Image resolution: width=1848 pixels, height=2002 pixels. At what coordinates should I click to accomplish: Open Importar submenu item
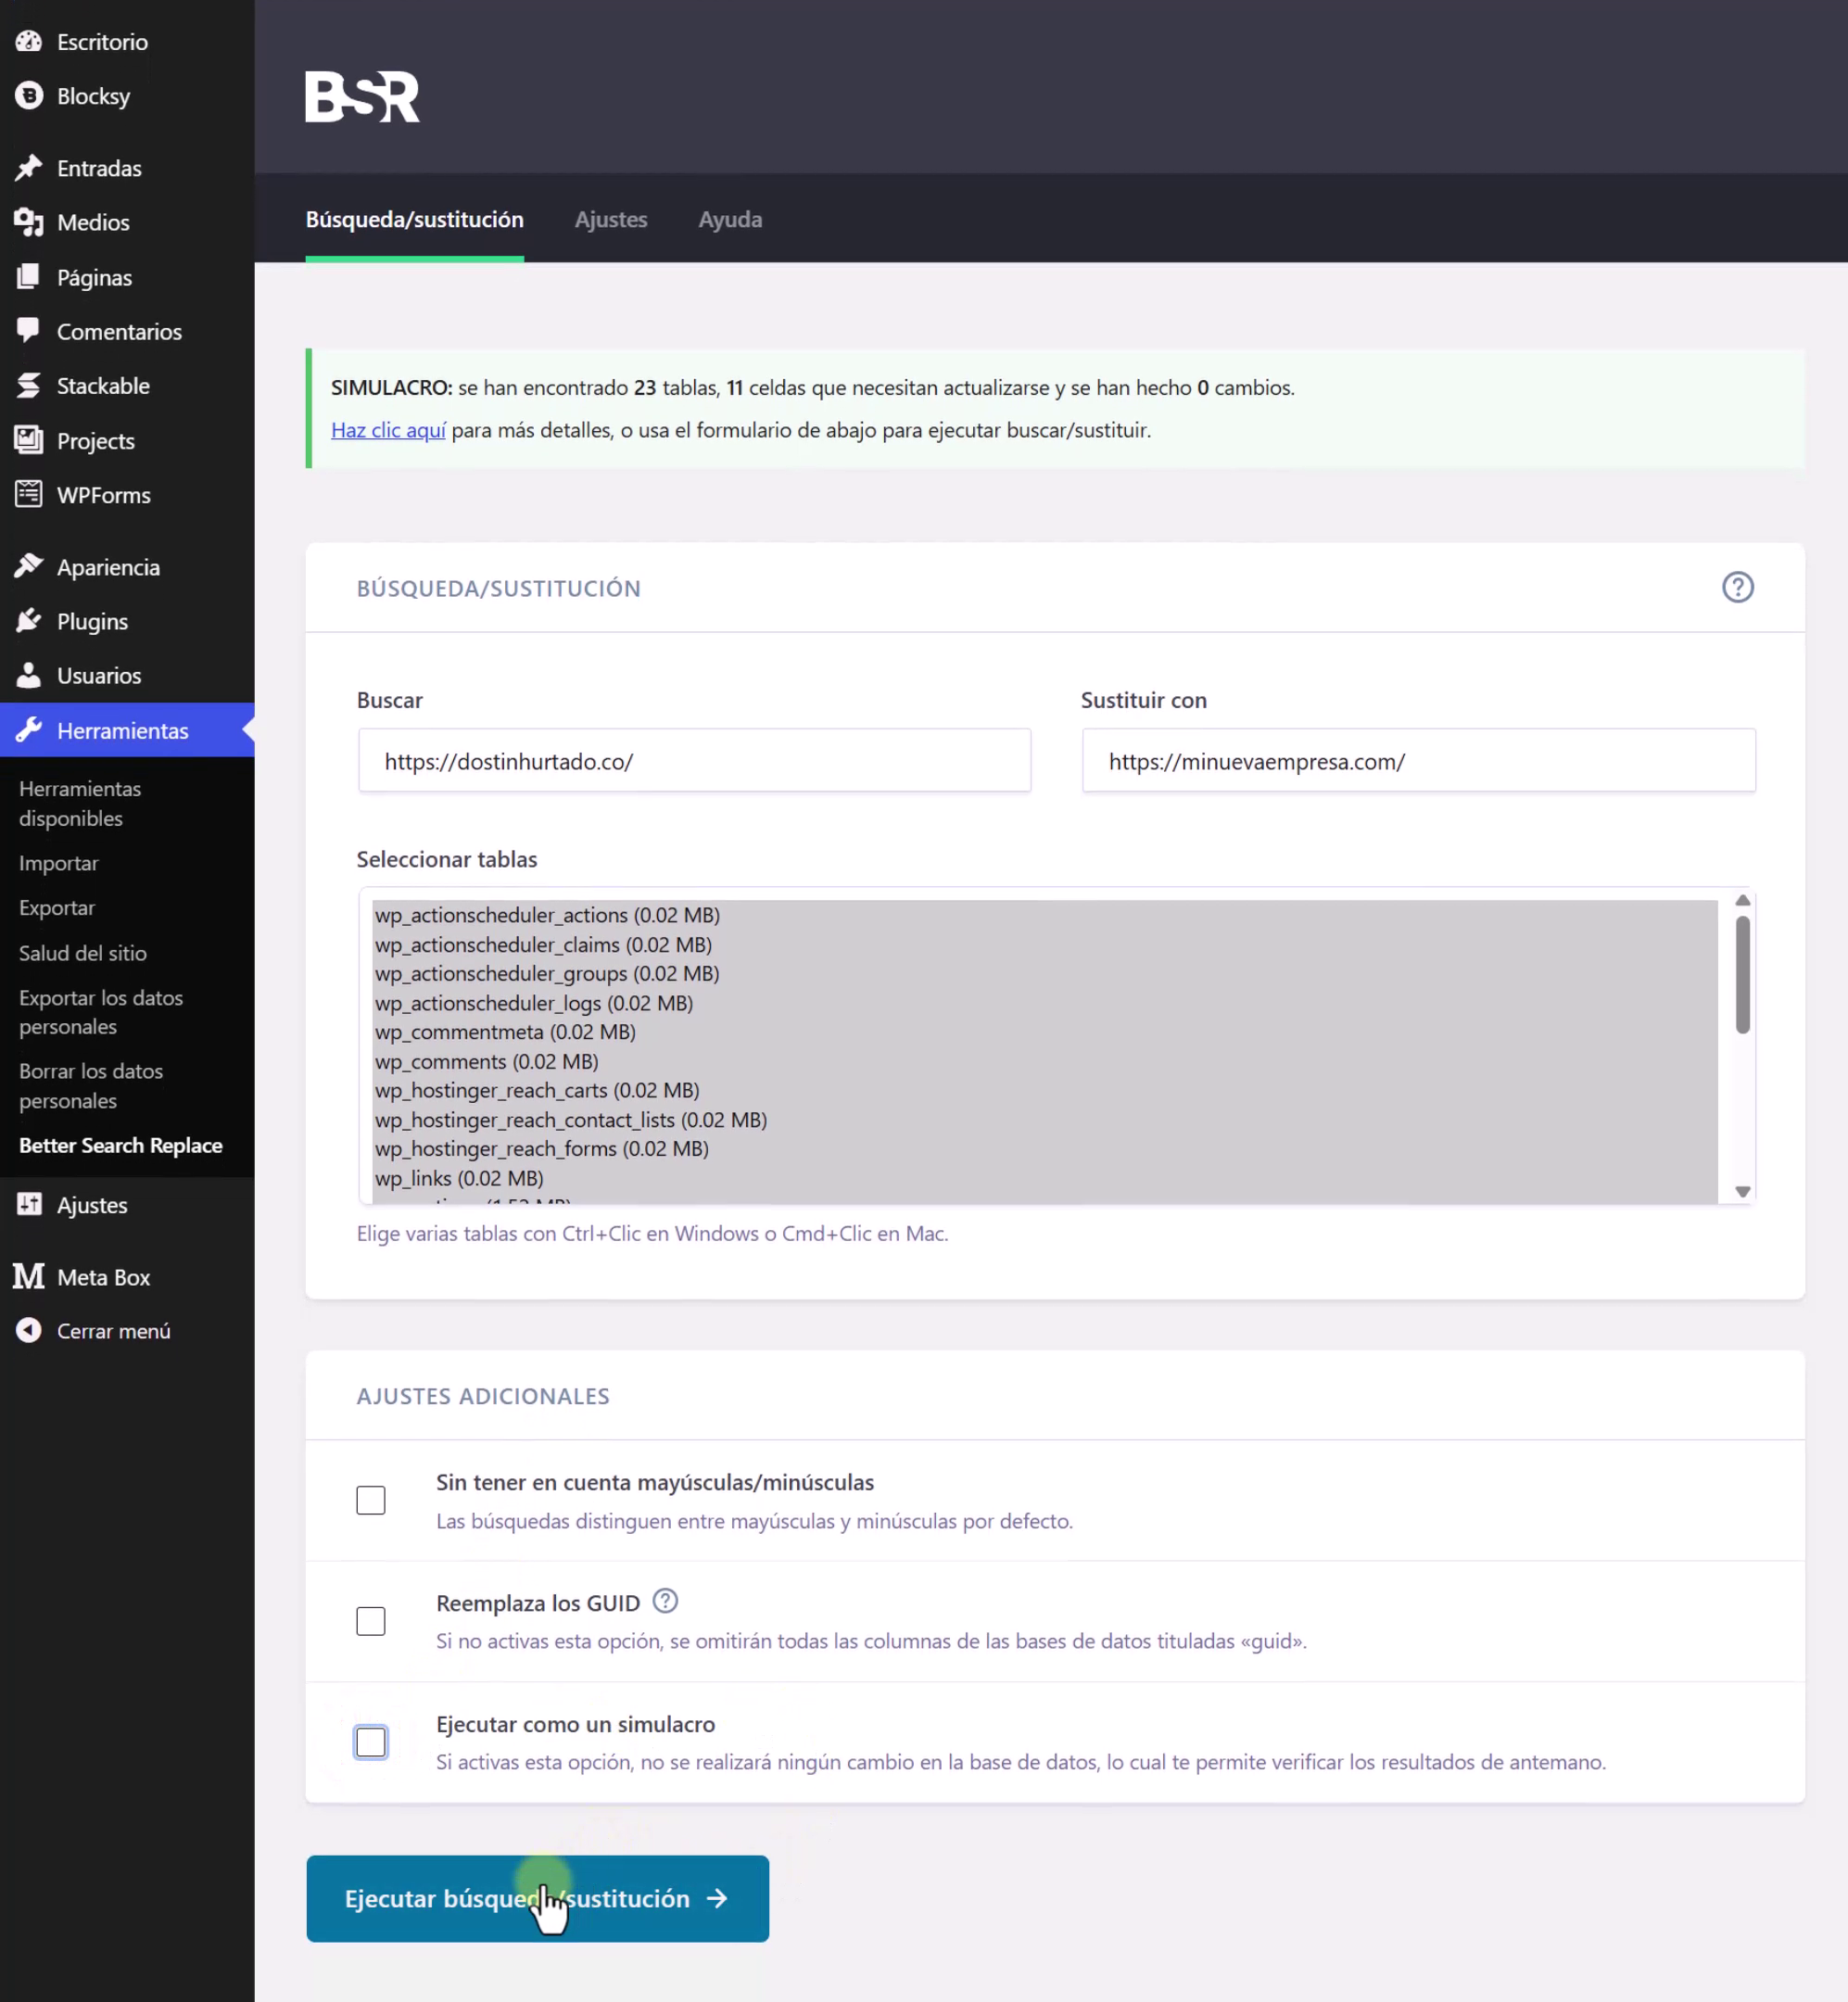[x=59, y=863]
